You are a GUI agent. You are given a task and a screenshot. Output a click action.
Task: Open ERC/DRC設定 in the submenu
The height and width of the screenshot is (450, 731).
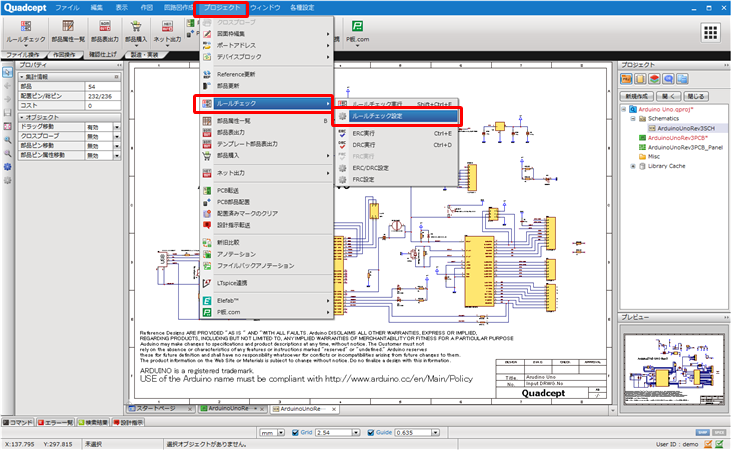click(x=396, y=168)
